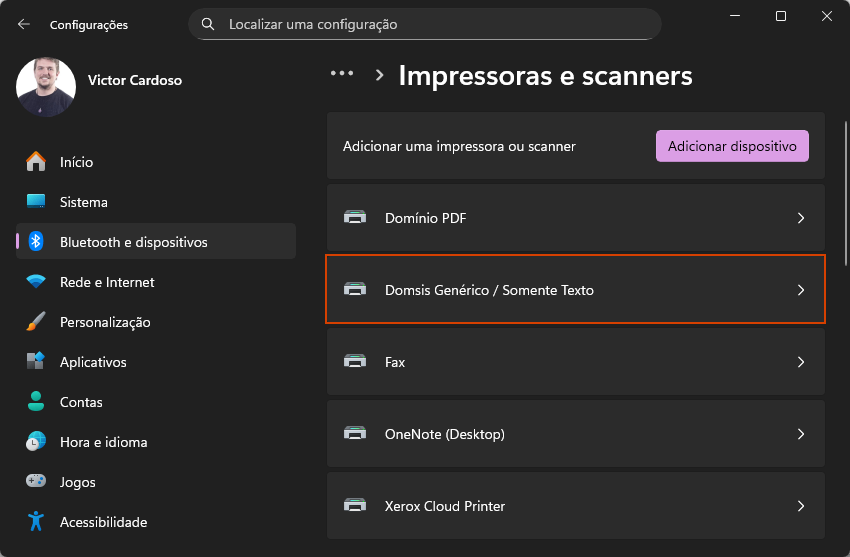This screenshot has height=557, width=850.
Task: Select Hora e idioma menu item
Action: [103, 442]
